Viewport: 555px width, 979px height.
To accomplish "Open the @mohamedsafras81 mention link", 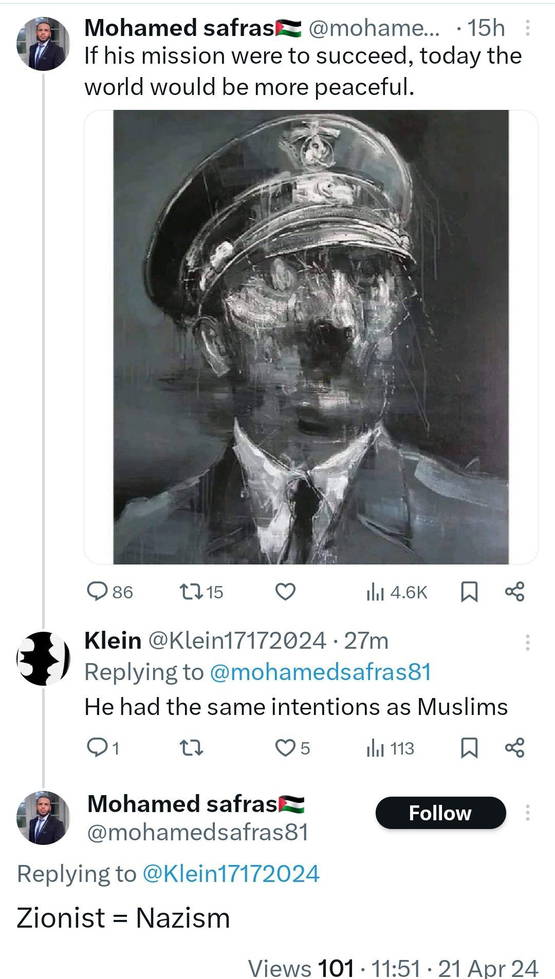I will (322, 672).
